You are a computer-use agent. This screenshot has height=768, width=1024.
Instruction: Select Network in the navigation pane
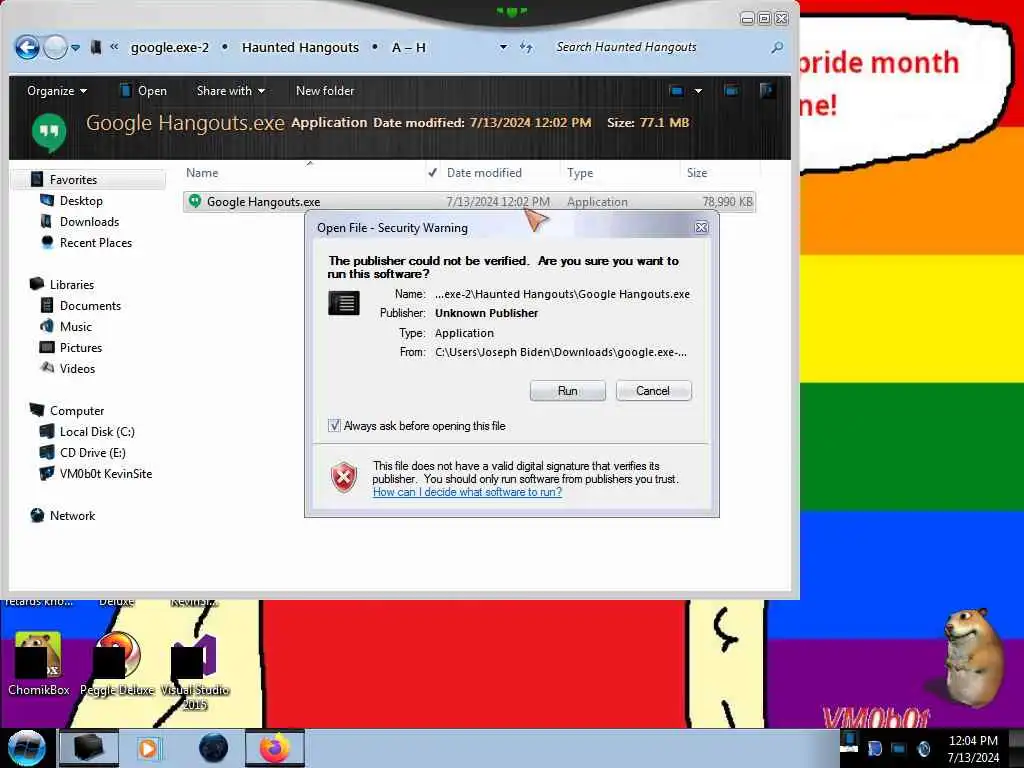(72, 515)
